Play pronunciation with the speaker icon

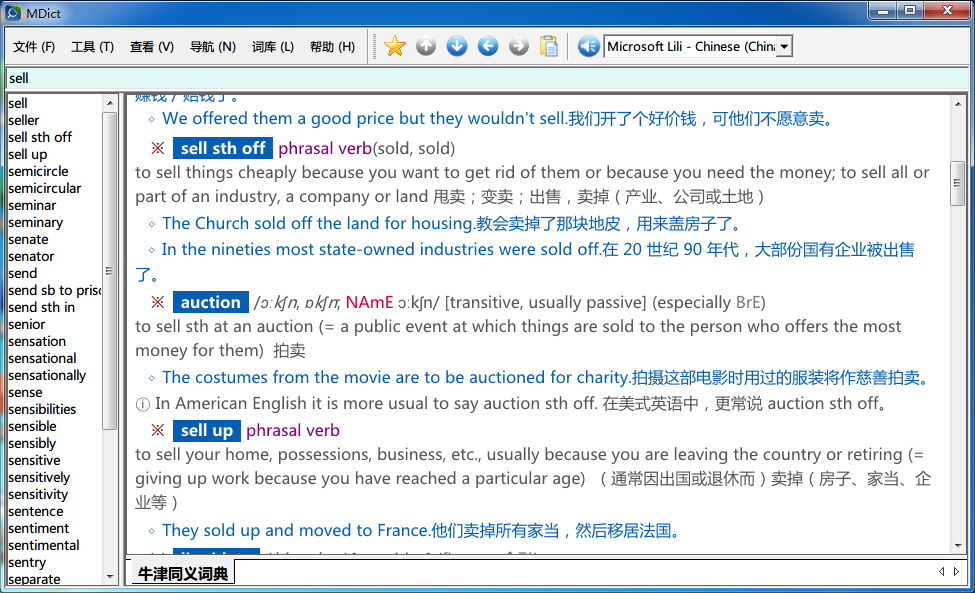[588, 46]
